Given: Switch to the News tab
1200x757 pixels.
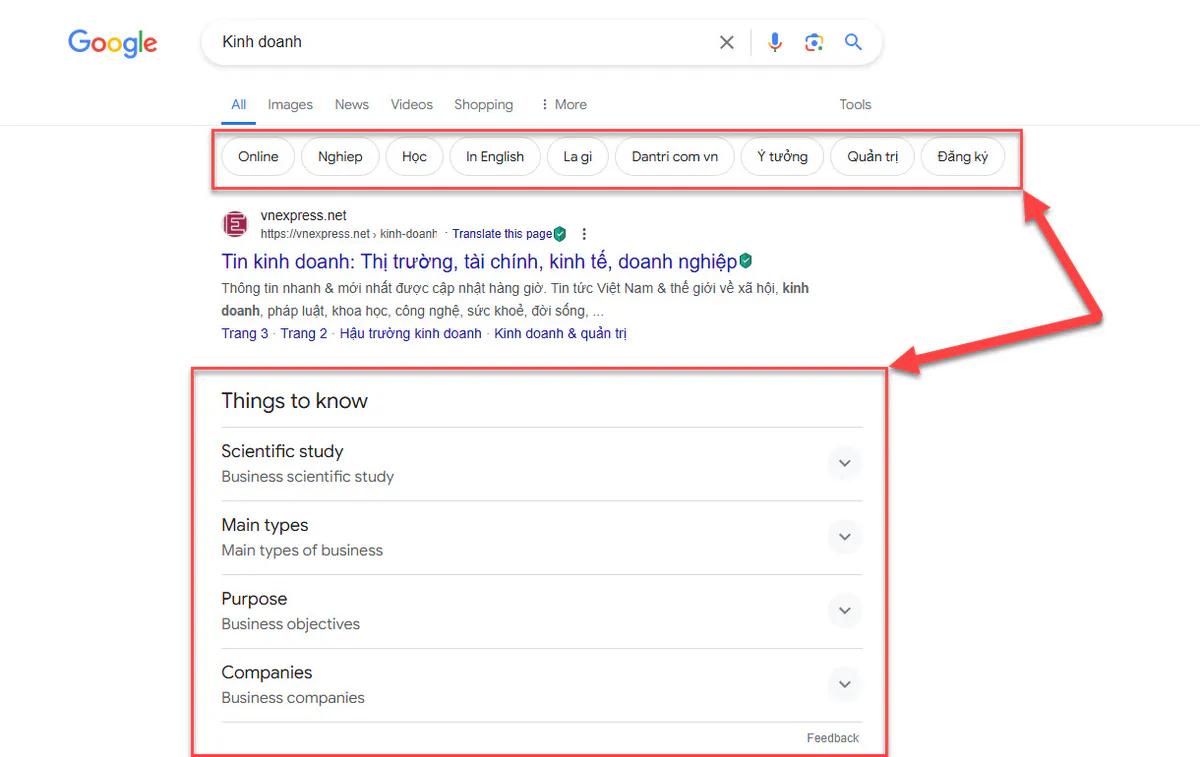Looking at the screenshot, I should pyautogui.click(x=352, y=104).
